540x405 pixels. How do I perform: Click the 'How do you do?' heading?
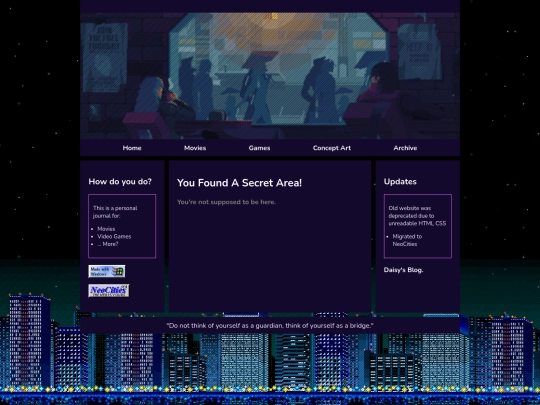tap(120, 182)
